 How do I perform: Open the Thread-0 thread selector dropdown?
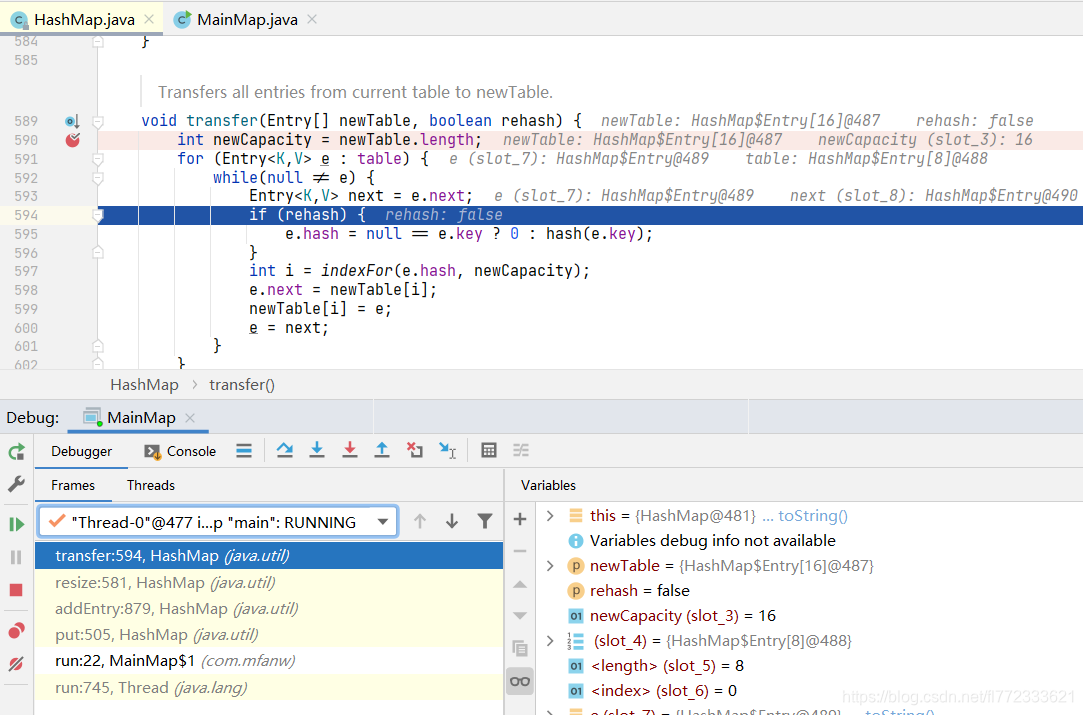pos(218,522)
